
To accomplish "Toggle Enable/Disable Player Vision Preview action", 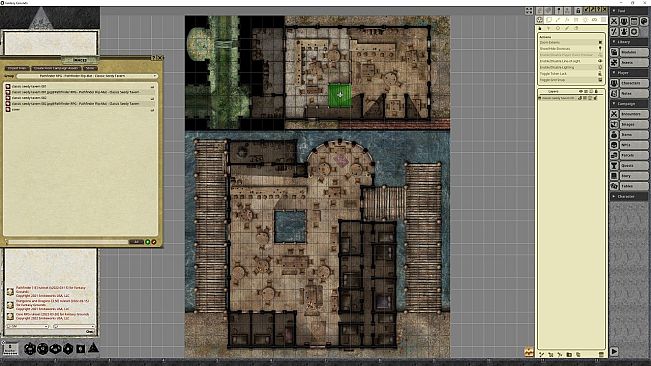I will 570,55.
